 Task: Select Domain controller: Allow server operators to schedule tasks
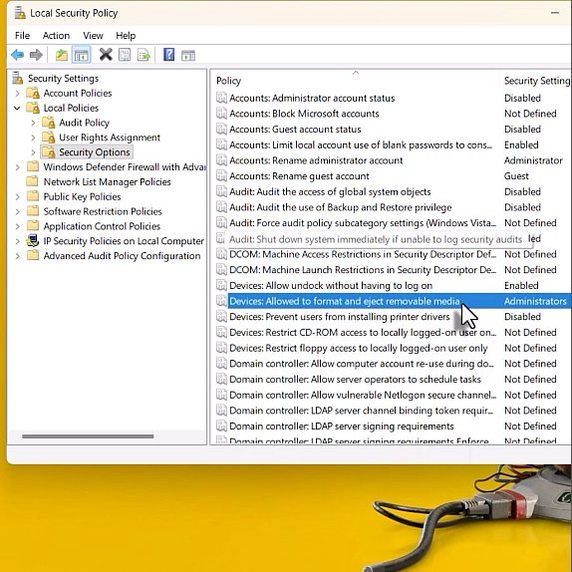[355, 379]
